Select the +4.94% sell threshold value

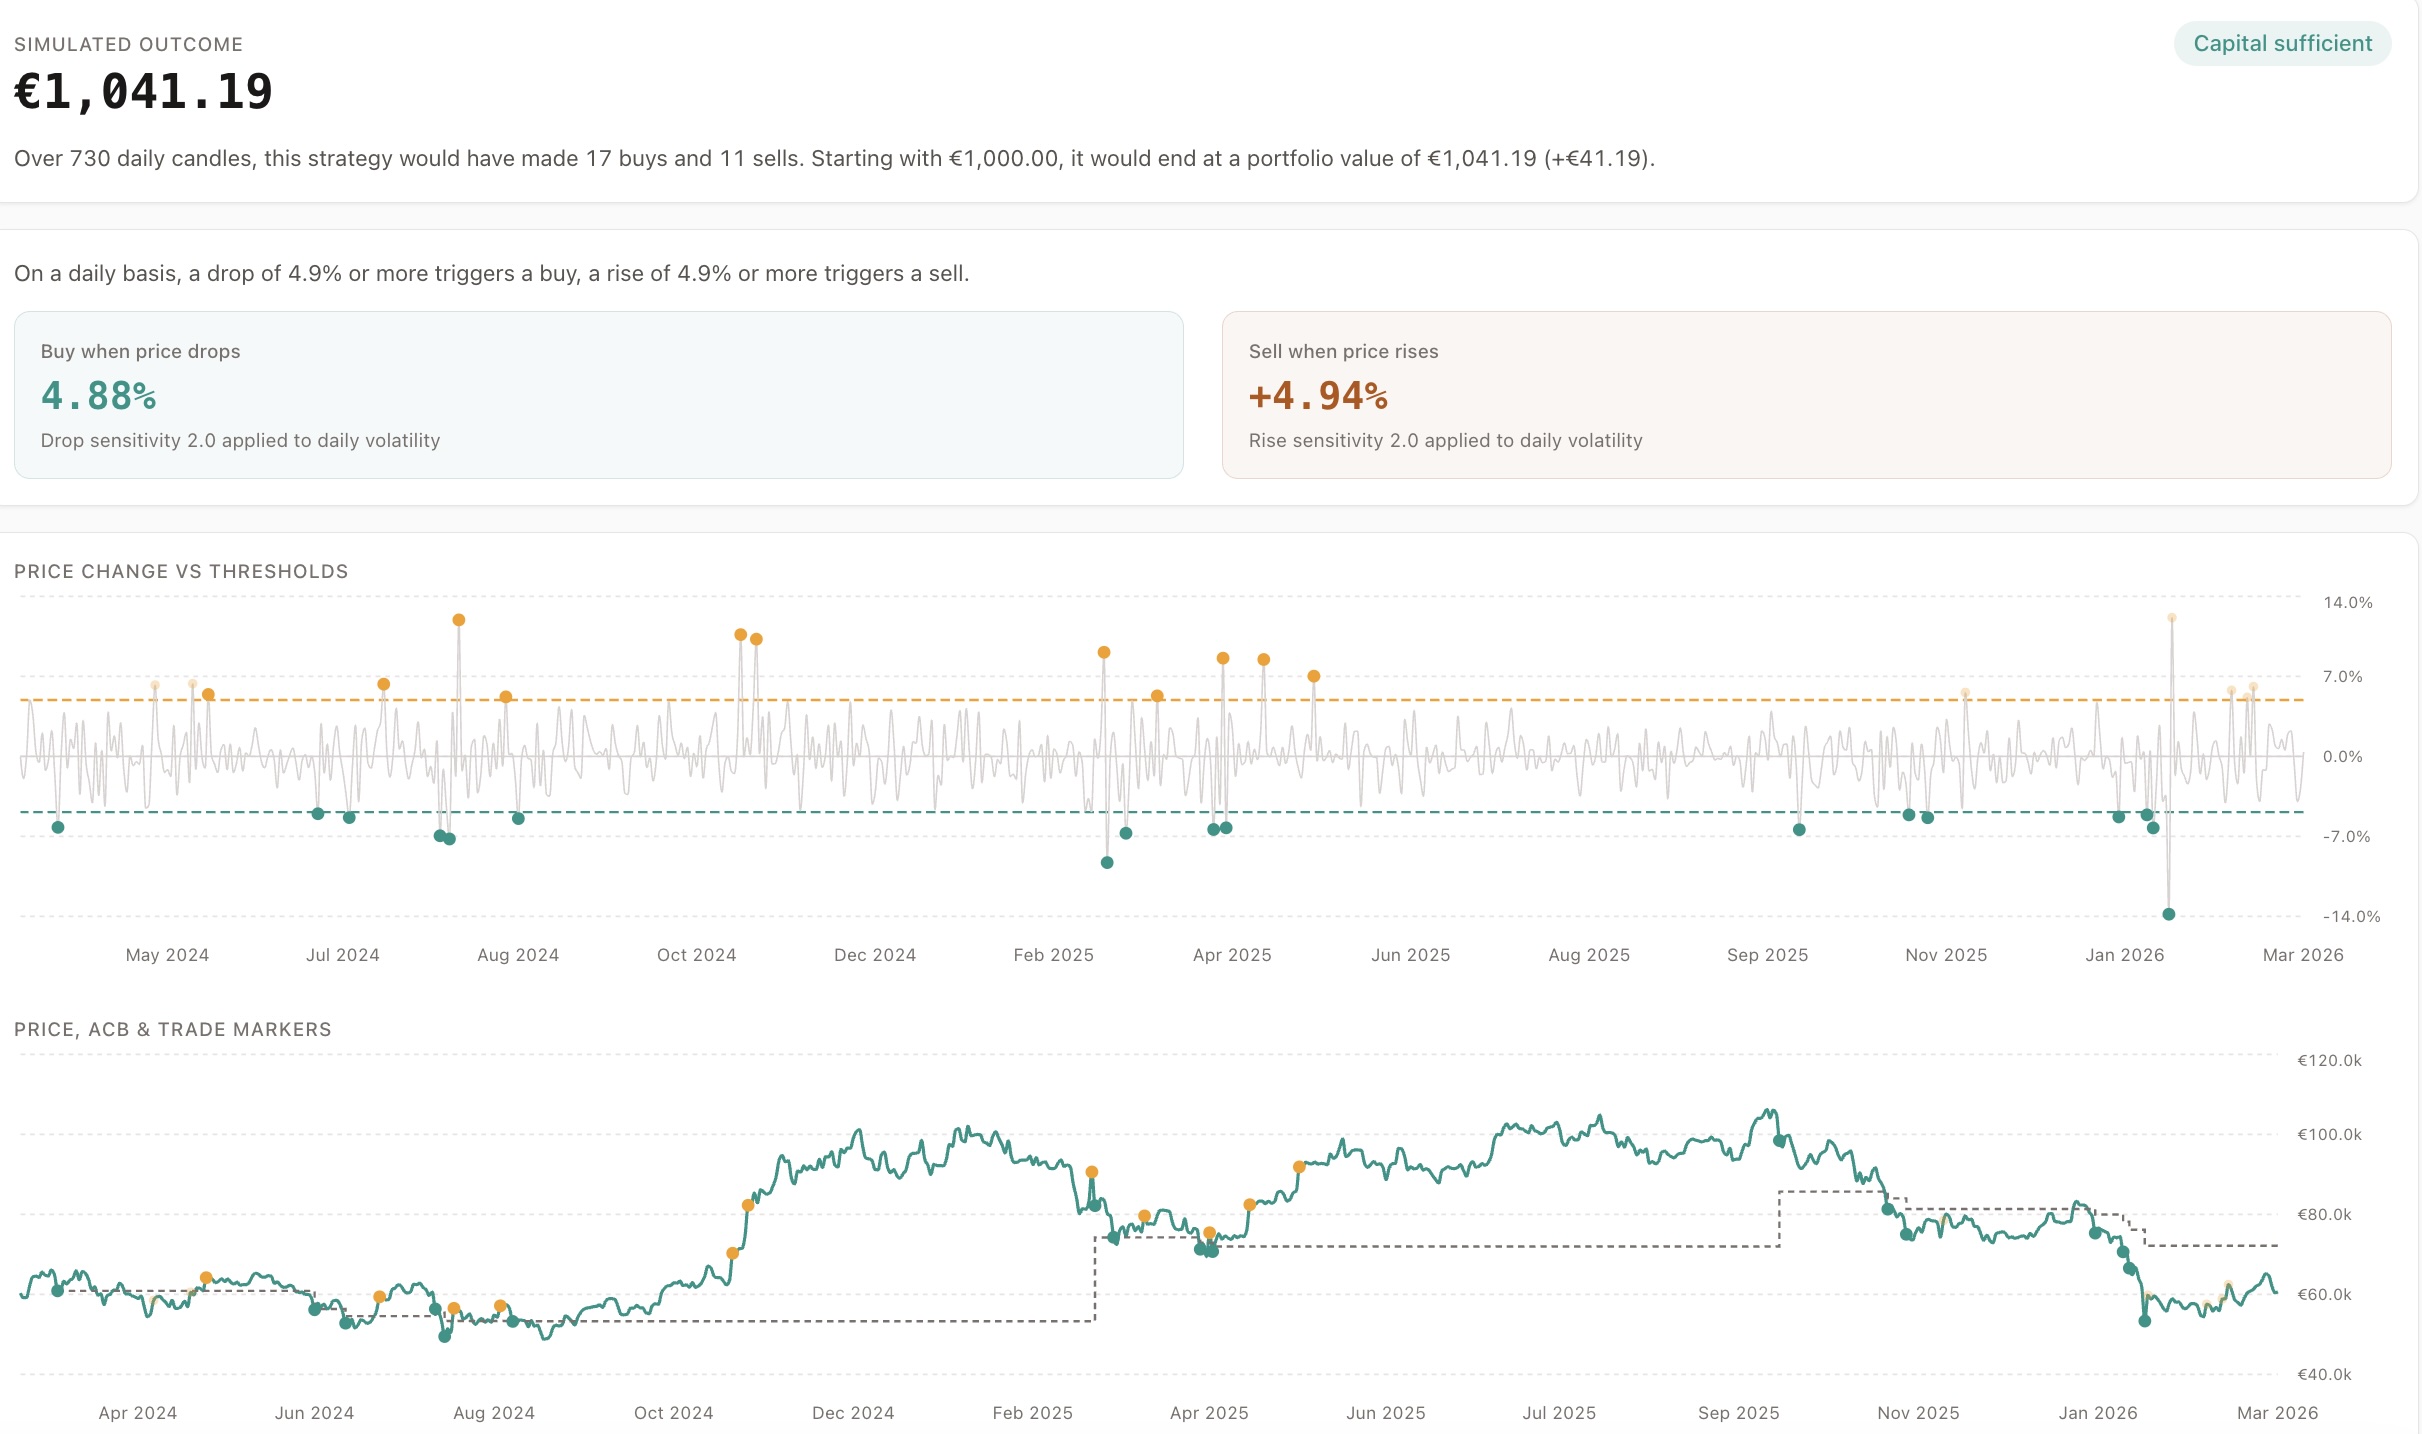click(1318, 396)
